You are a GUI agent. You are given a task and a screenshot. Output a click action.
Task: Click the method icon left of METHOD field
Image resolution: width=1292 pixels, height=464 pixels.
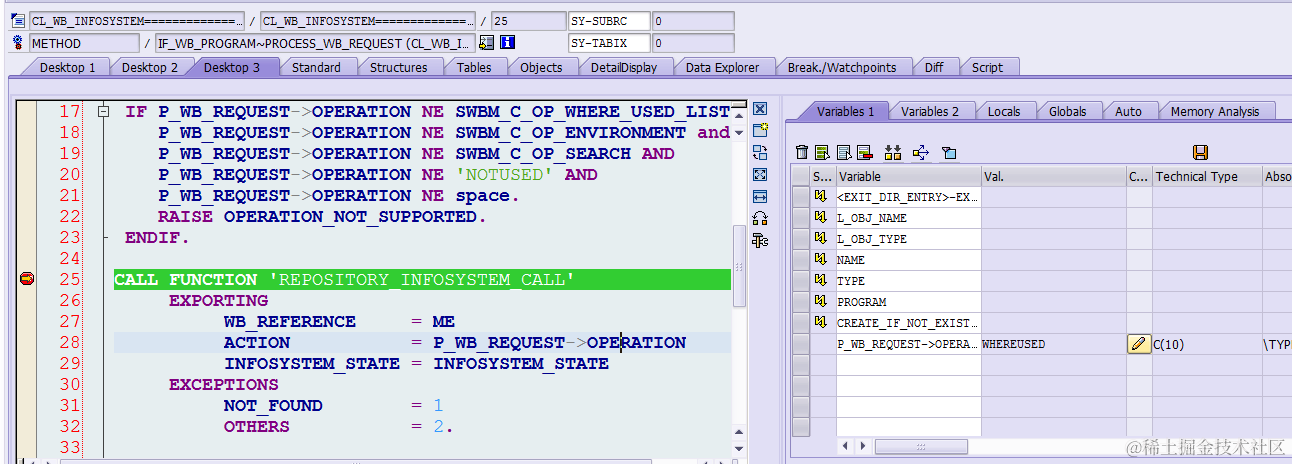20,43
